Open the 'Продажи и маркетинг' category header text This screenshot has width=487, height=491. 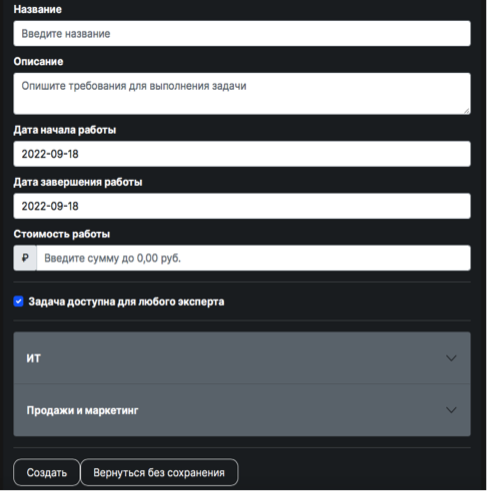click(82, 410)
